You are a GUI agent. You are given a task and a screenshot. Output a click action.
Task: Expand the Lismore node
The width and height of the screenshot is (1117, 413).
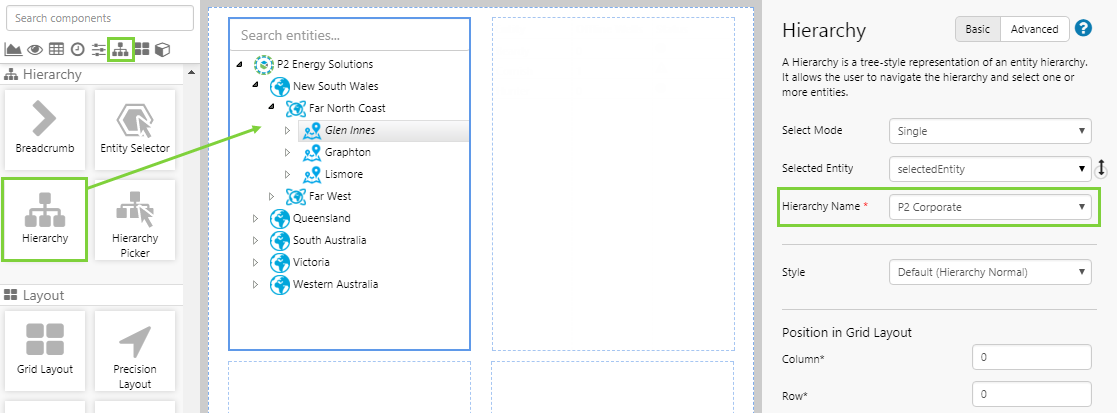pyautogui.click(x=287, y=174)
